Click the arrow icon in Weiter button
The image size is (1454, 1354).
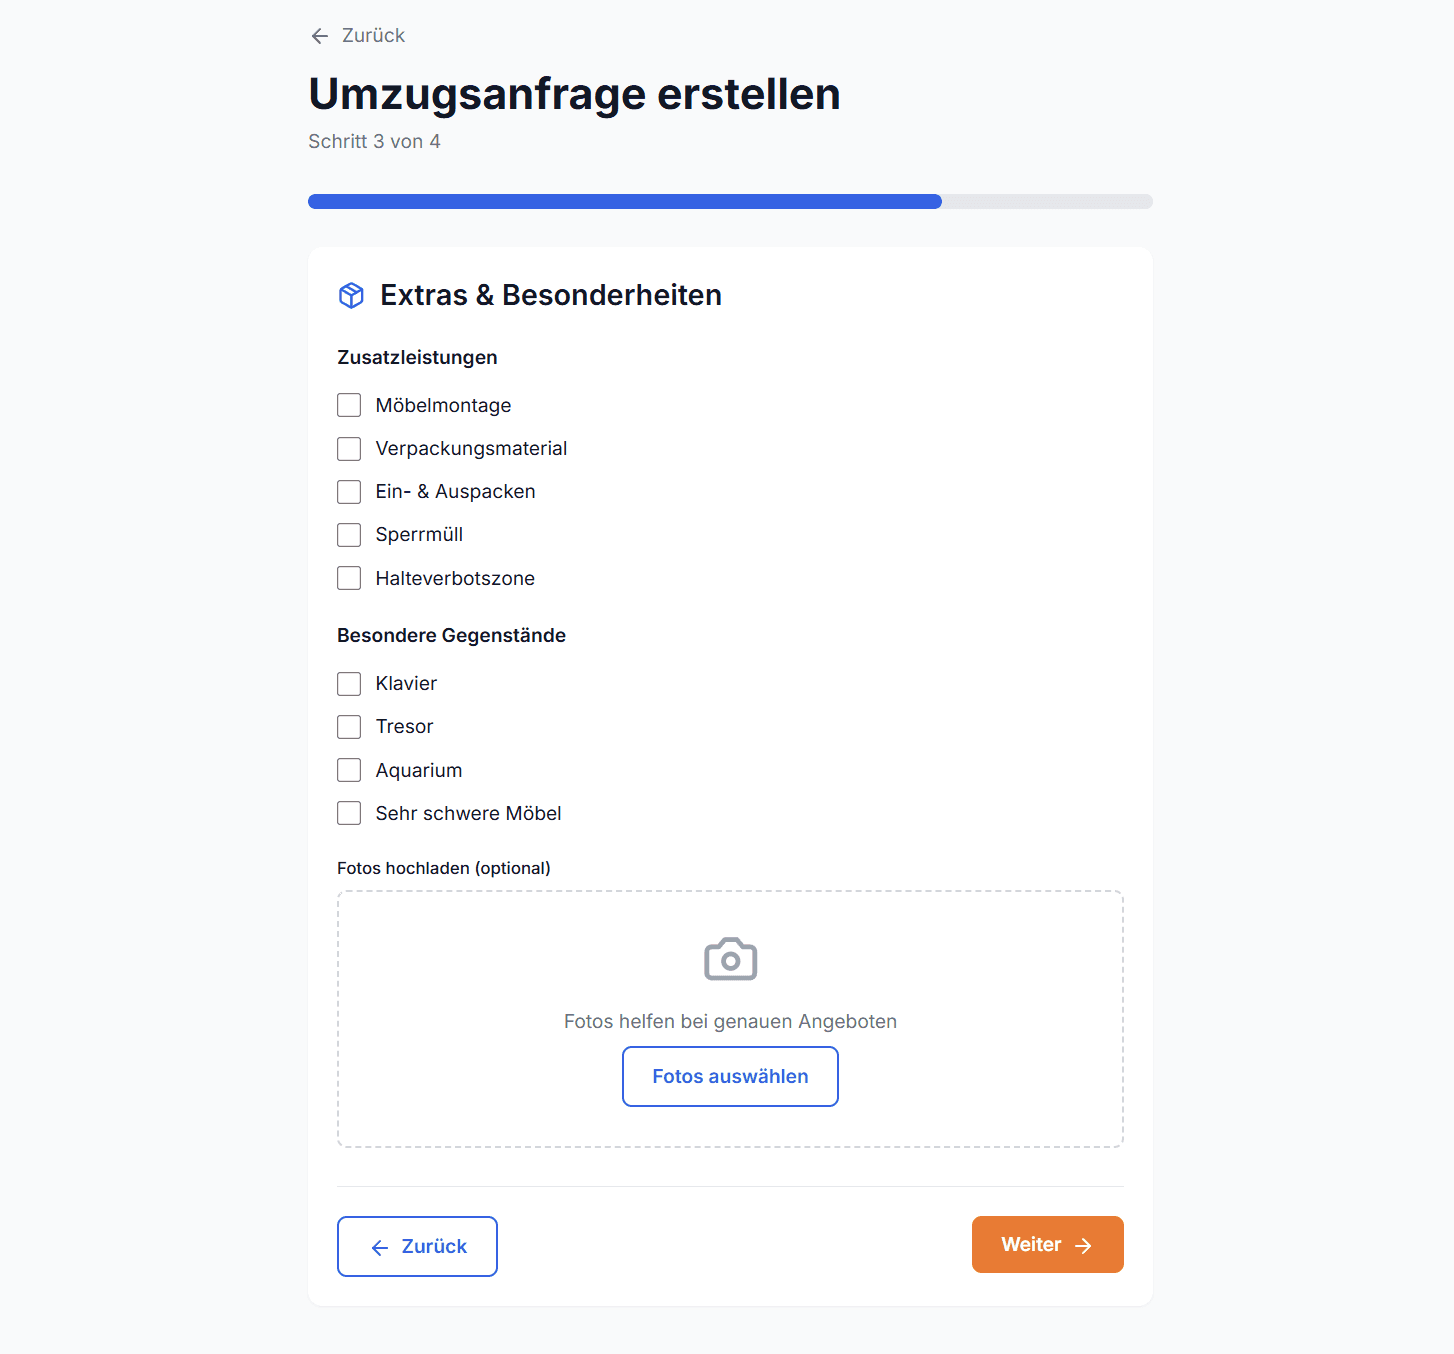click(1083, 1245)
